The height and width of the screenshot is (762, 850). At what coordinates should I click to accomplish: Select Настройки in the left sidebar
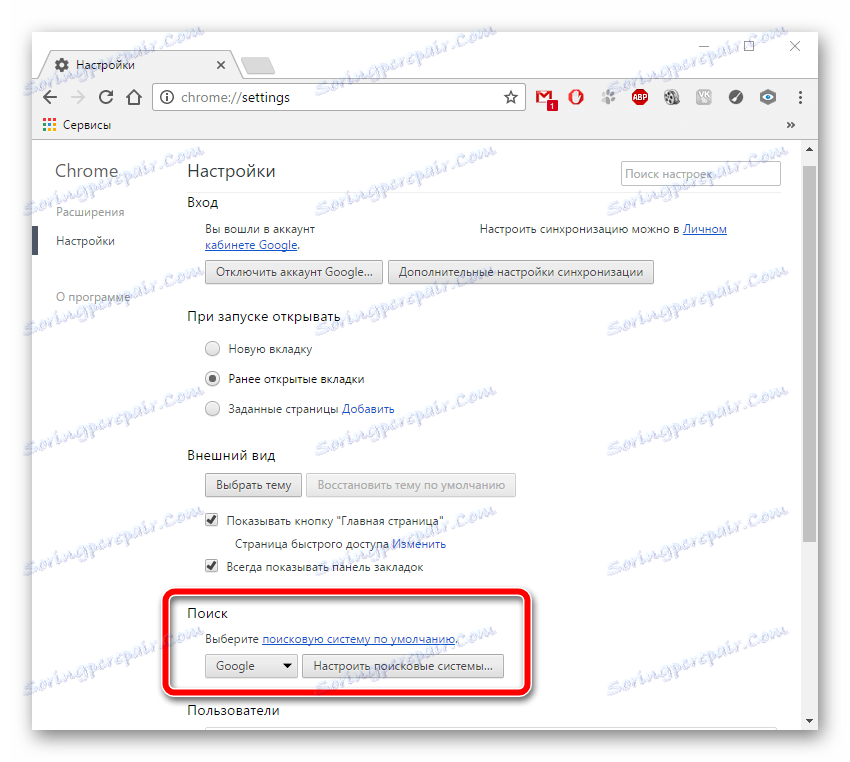(x=85, y=241)
